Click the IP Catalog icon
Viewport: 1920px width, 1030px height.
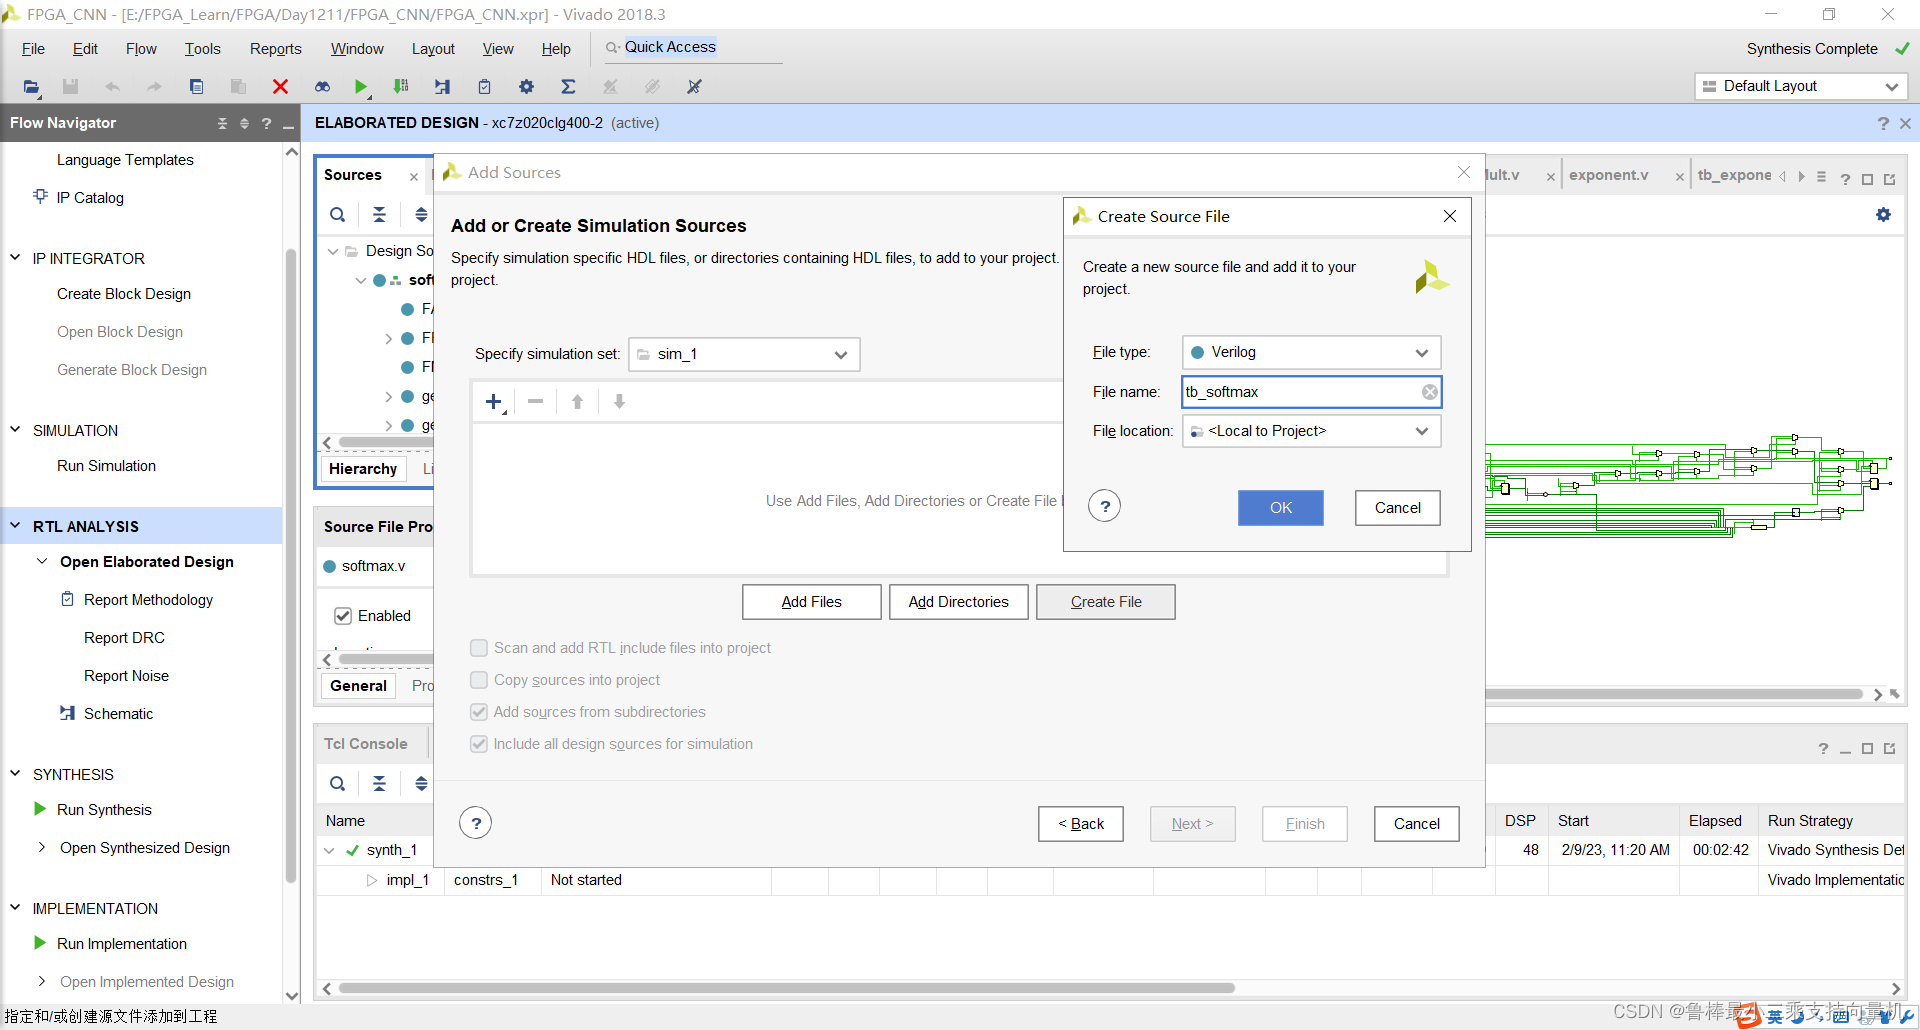coord(40,196)
